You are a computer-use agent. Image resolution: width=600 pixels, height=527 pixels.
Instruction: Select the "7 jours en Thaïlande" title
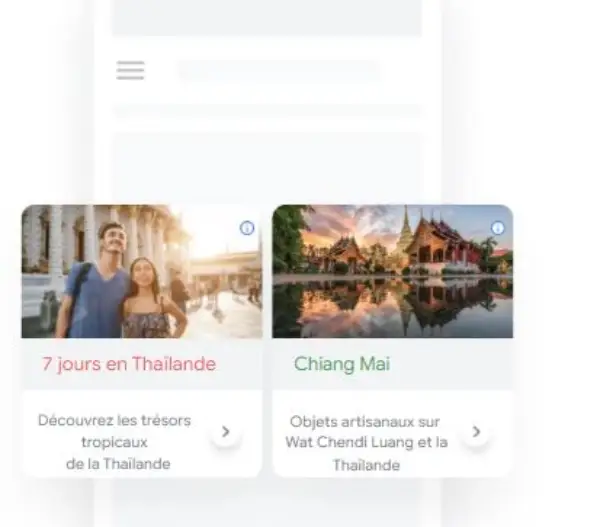tap(129, 364)
